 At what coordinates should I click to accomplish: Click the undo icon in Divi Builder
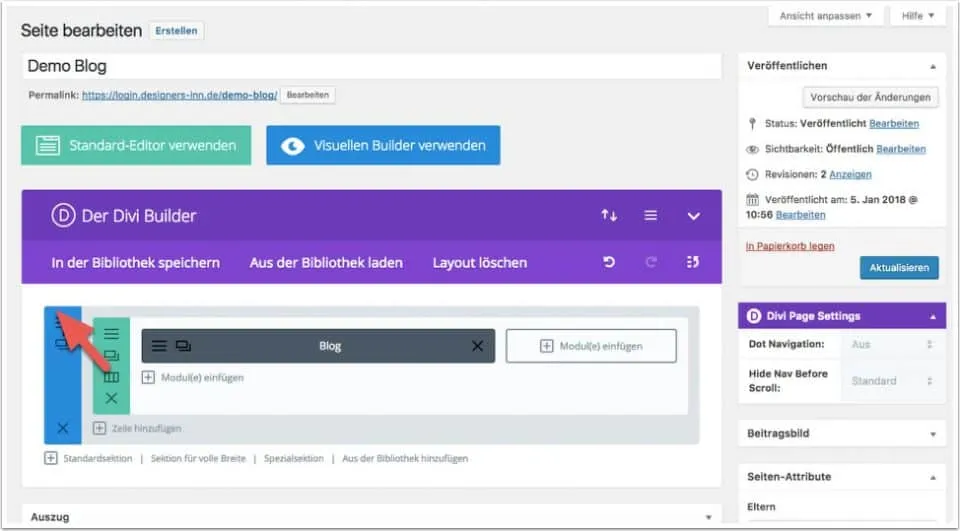click(609, 263)
